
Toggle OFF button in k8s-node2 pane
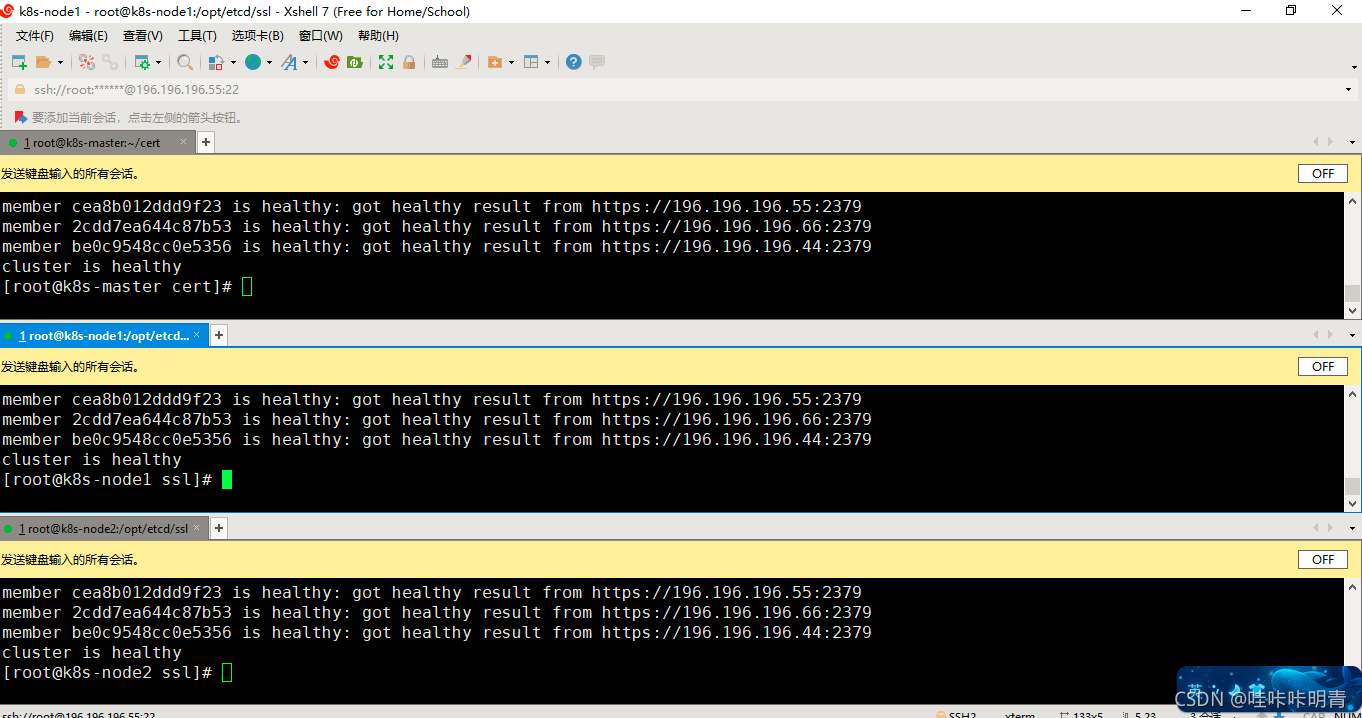tap(1323, 559)
